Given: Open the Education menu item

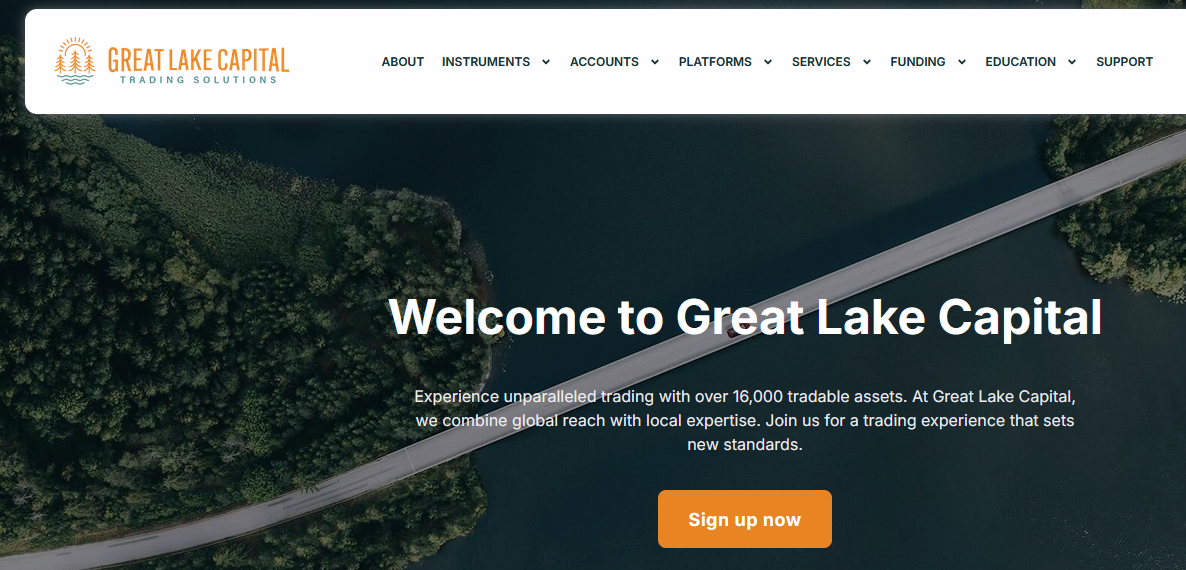Looking at the screenshot, I should point(1020,62).
